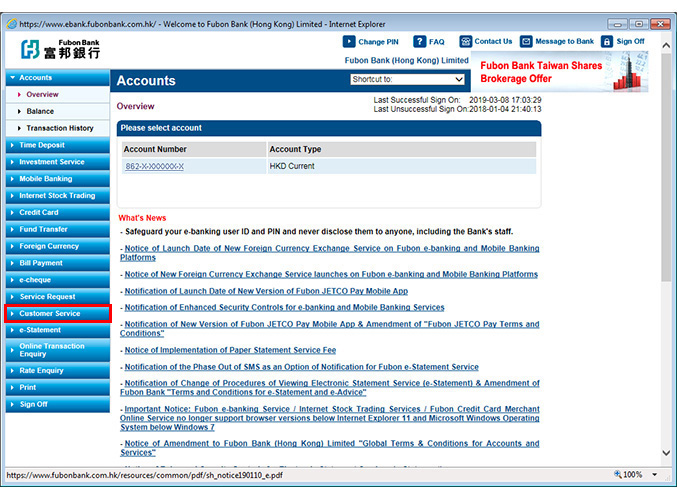Expand the Fund Transfer menu

[57, 229]
